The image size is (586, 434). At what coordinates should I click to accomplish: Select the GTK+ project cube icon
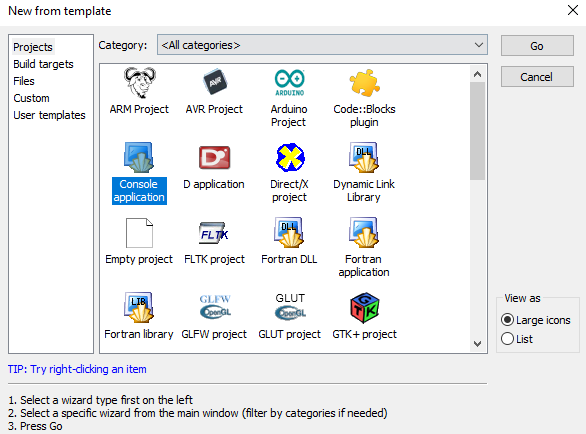(x=365, y=308)
